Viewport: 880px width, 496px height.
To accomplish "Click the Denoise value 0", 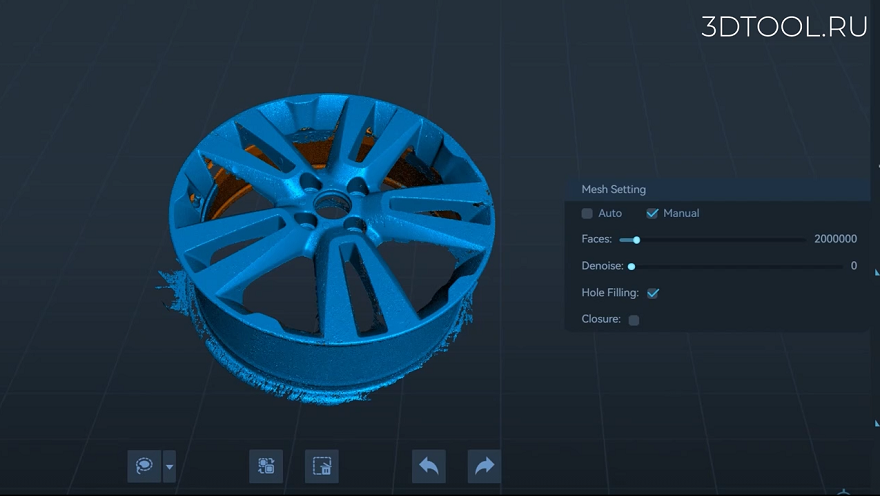I will coord(854,266).
